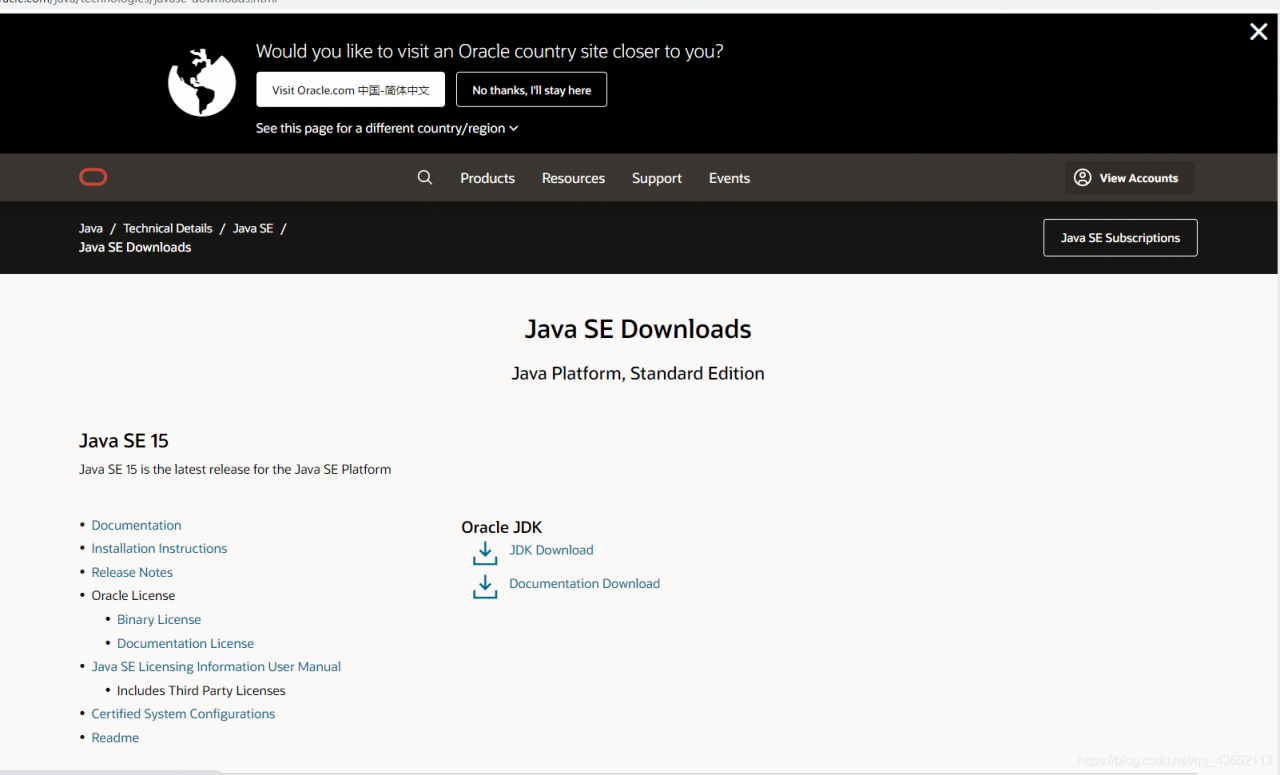
Task: Click Visit Oracle.com China button
Action: point(350,90)
